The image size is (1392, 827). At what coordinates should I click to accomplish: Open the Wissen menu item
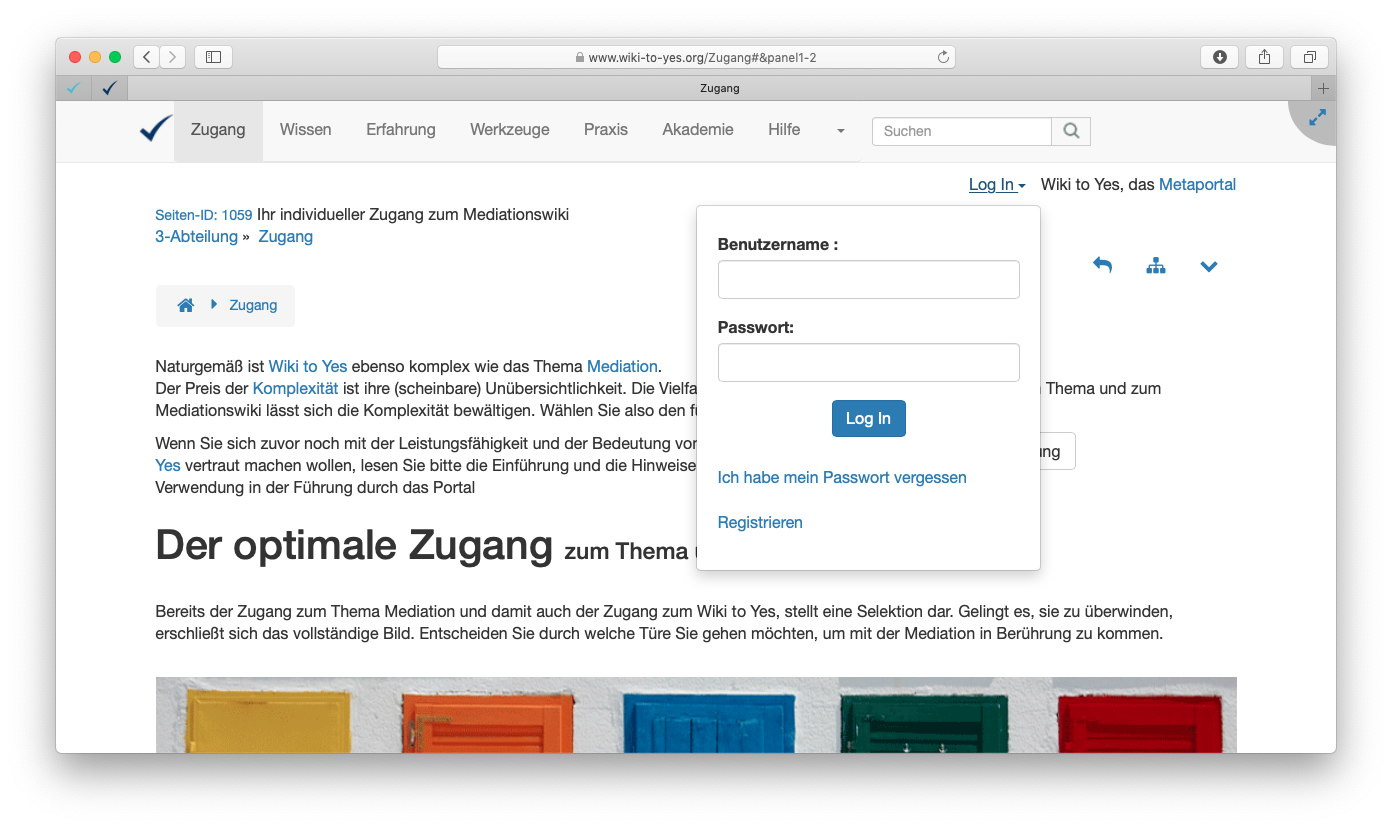(305, 130)
